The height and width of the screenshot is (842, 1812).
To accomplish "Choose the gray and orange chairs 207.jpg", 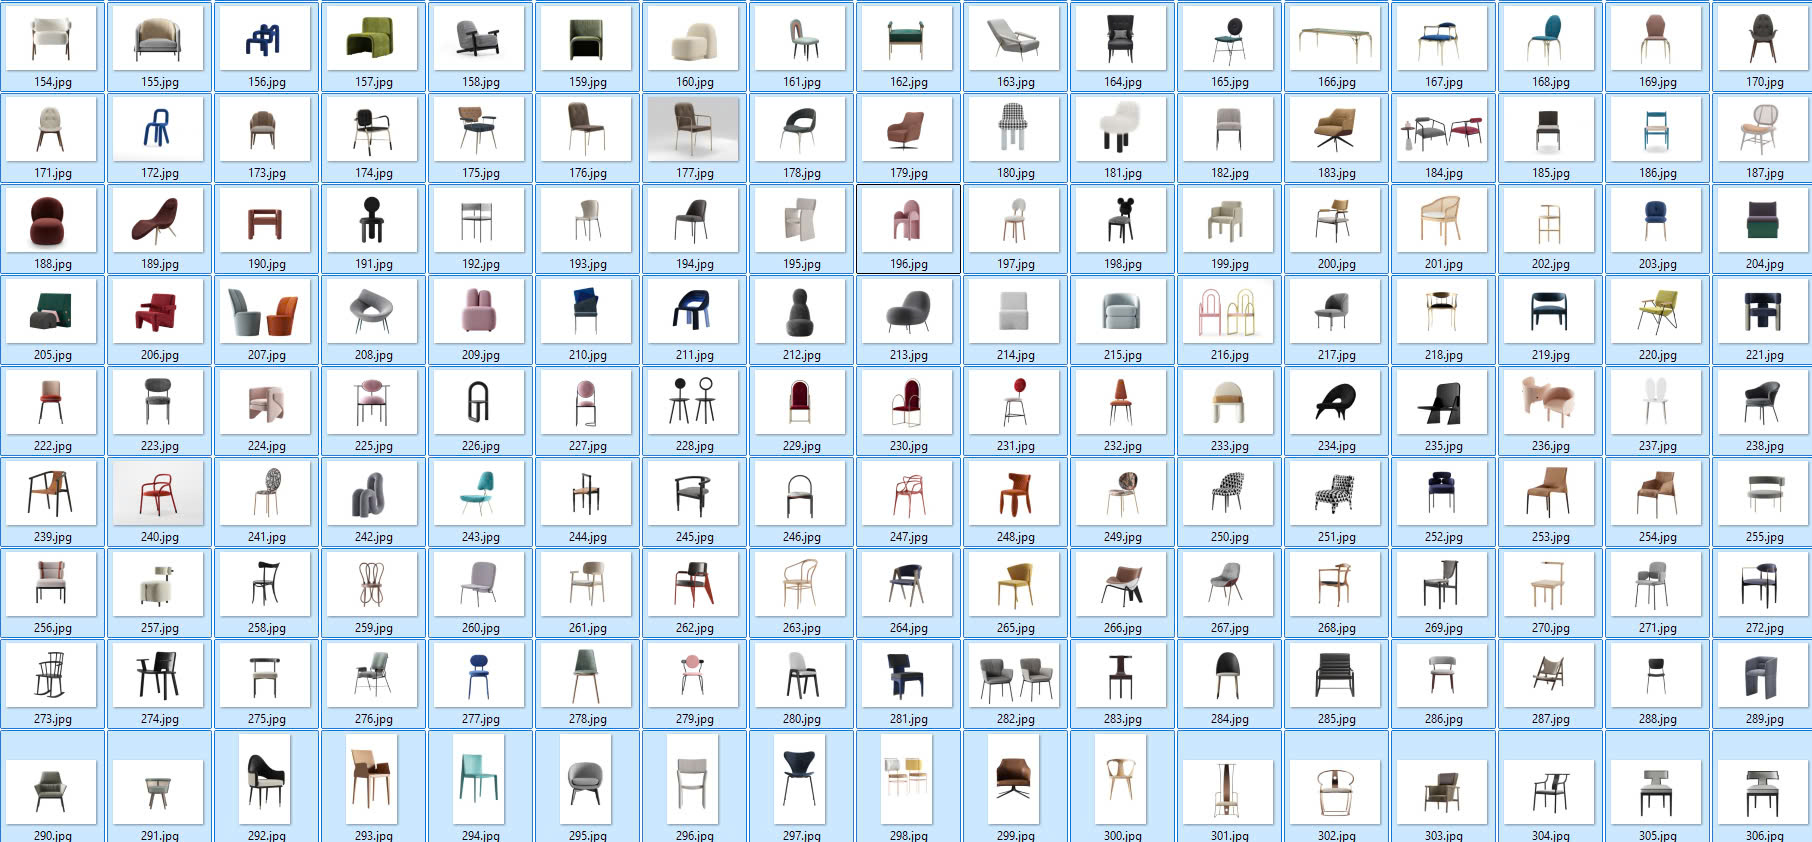I will [x=266, y=311].
